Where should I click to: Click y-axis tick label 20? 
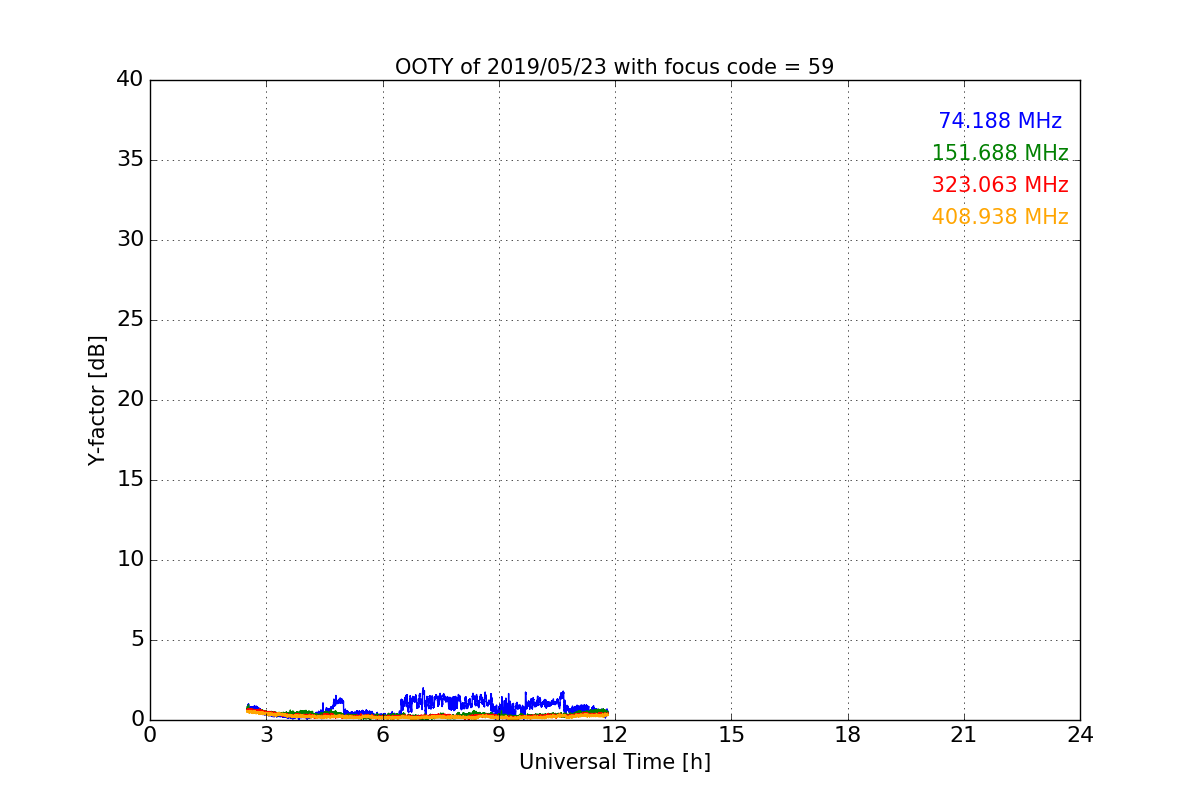point(130,400)
